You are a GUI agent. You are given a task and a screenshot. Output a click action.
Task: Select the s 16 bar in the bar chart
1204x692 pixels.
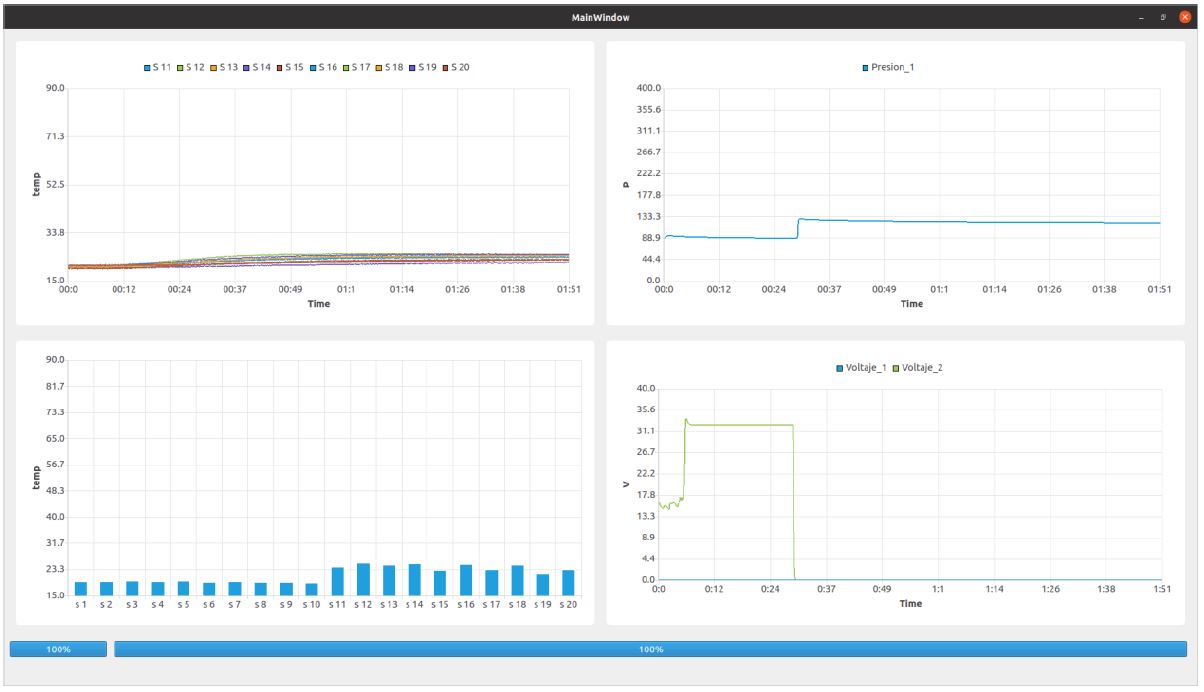(x=466, y=581)
